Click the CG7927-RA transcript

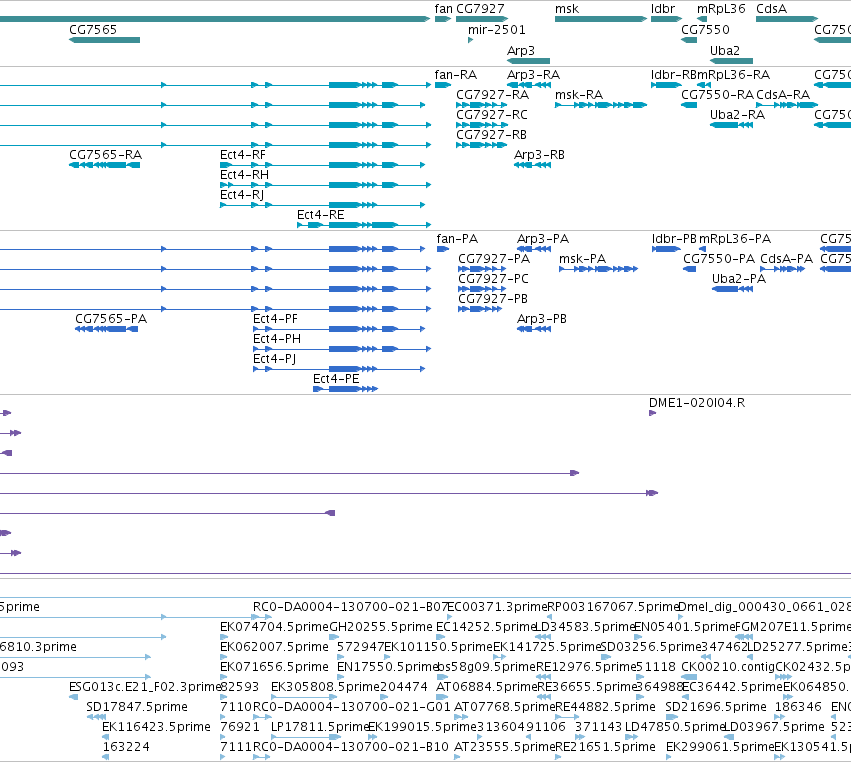click(481, 105)
